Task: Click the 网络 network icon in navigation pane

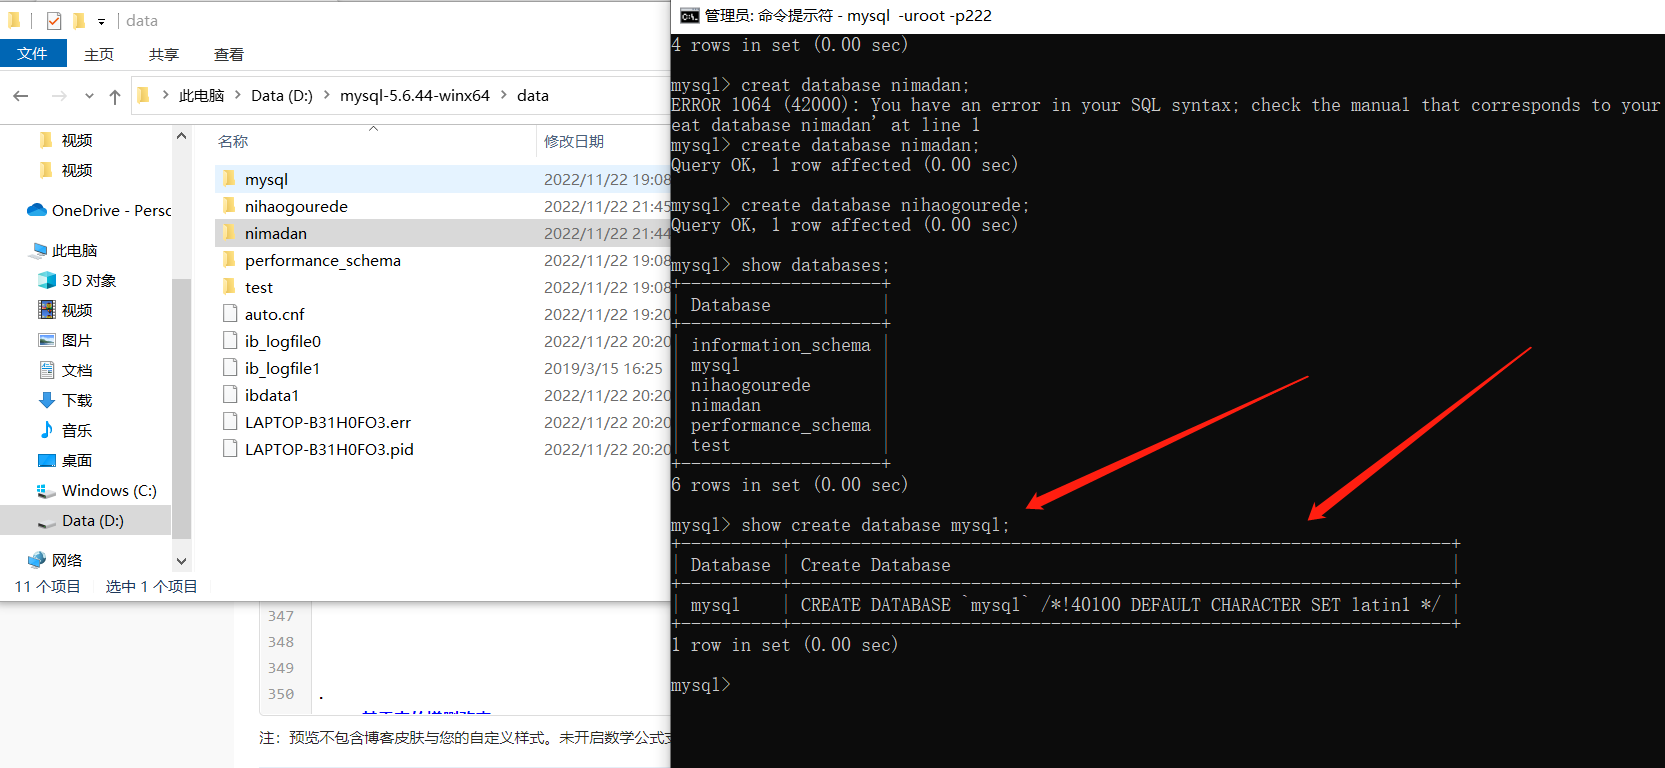Action: pyautogui.click(x=37, y=560)
